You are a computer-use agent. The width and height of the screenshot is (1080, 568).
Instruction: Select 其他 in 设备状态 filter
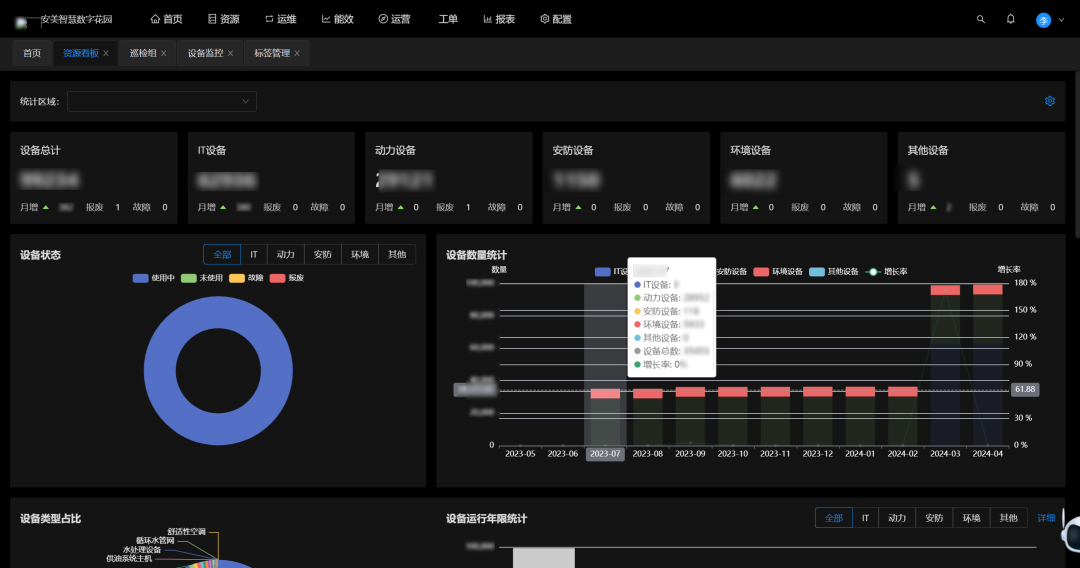tap(397, 255)
